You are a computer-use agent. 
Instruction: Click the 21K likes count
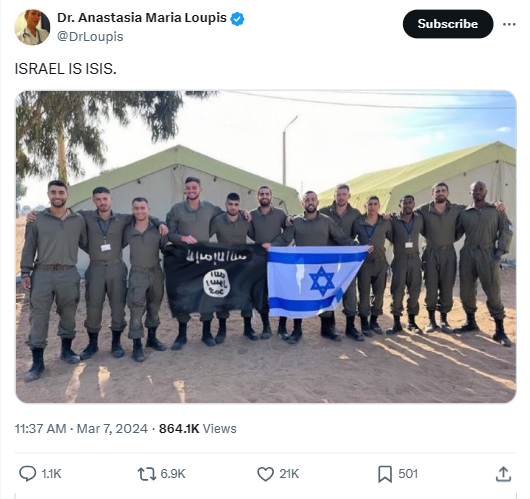click(289, 474)
